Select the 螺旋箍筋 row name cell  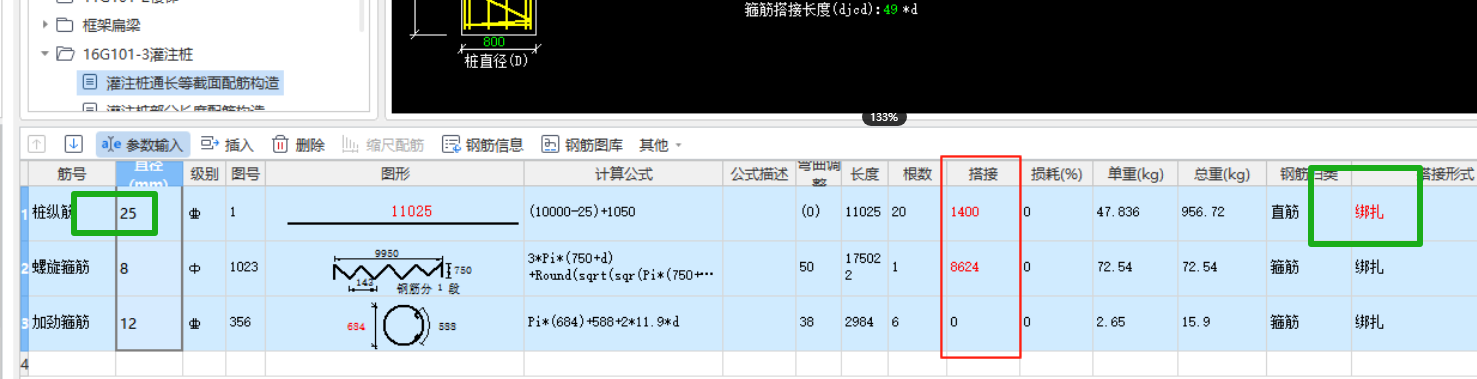(71, 268)
